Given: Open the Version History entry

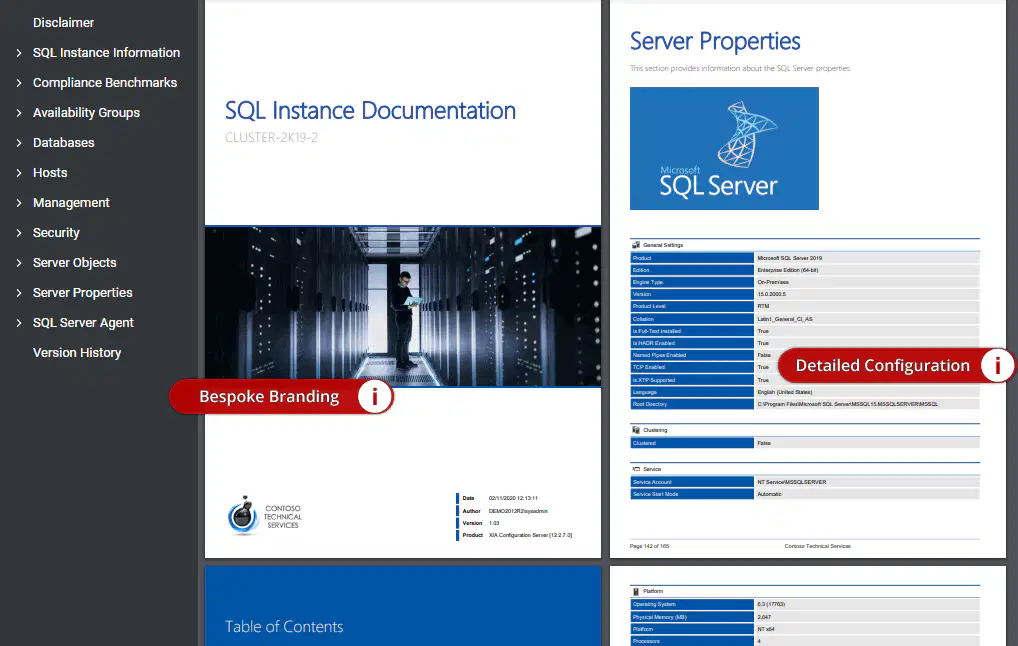Looking at the screenshot, I should pyautogui.click(x=77, y=353).
